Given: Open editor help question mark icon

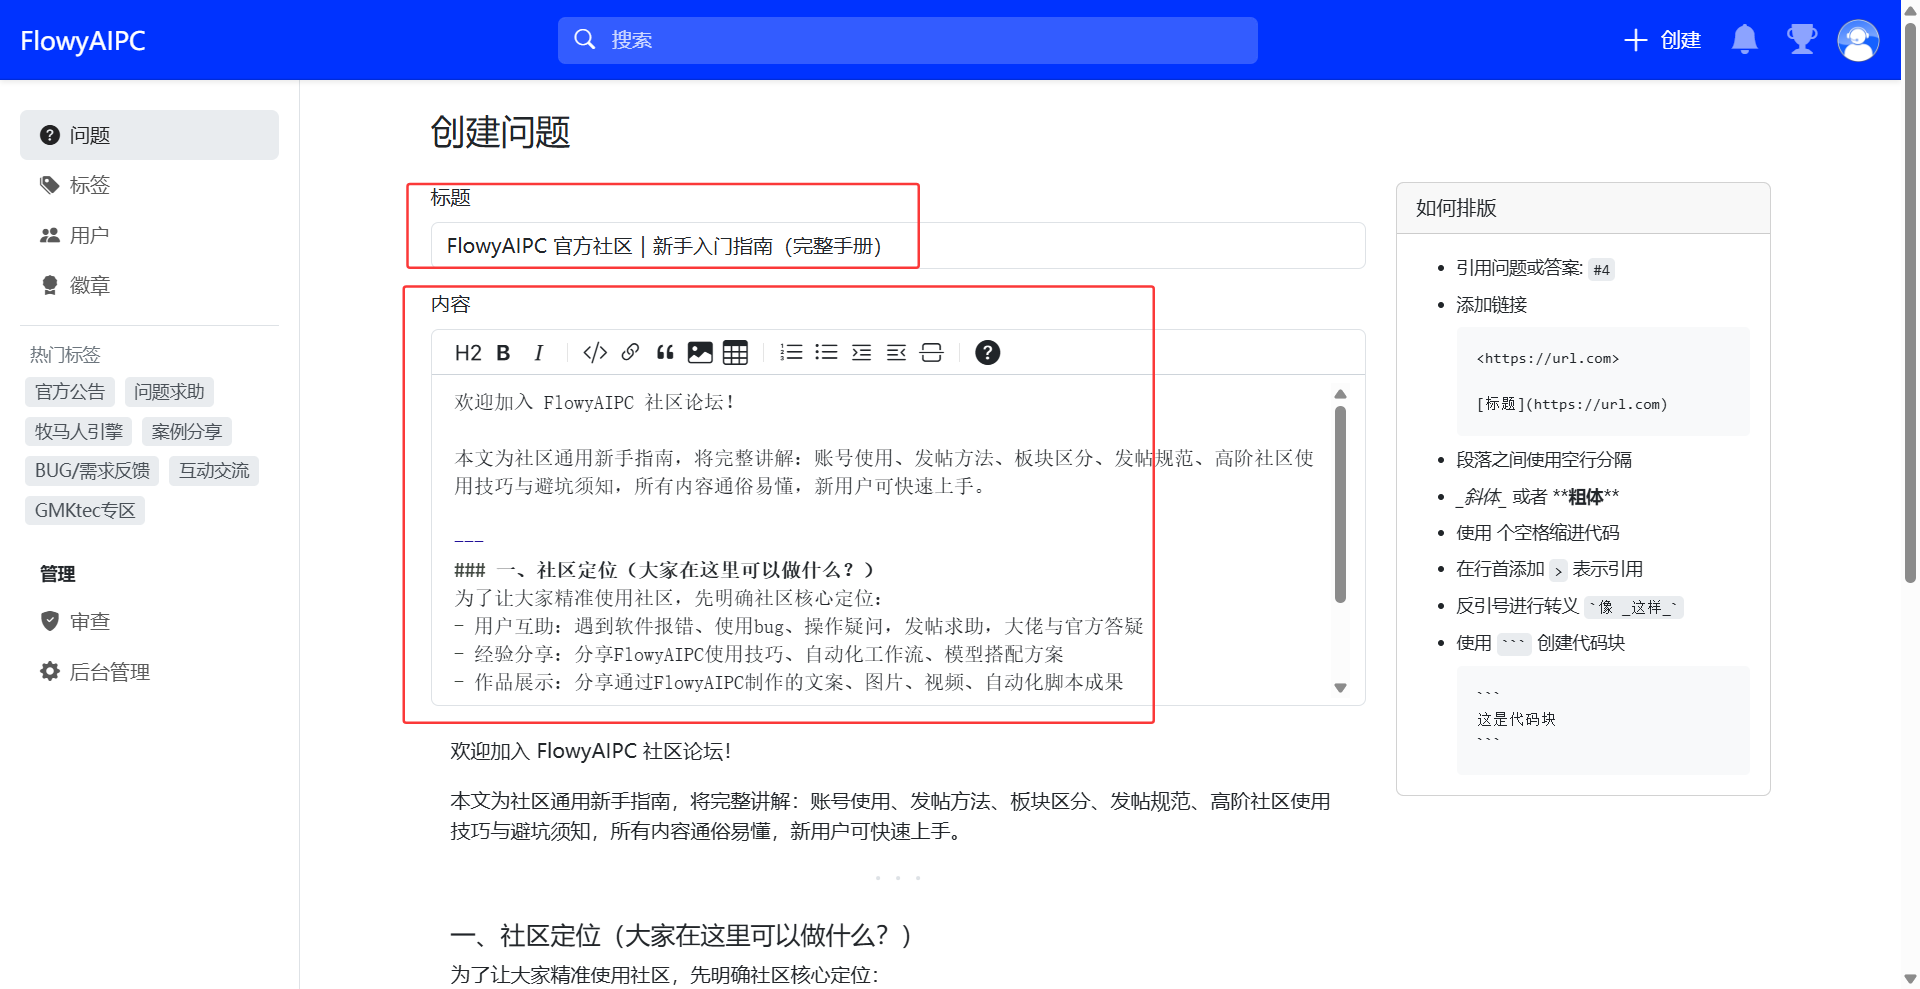Looking at the screenshot, I should tap(987, 353).
